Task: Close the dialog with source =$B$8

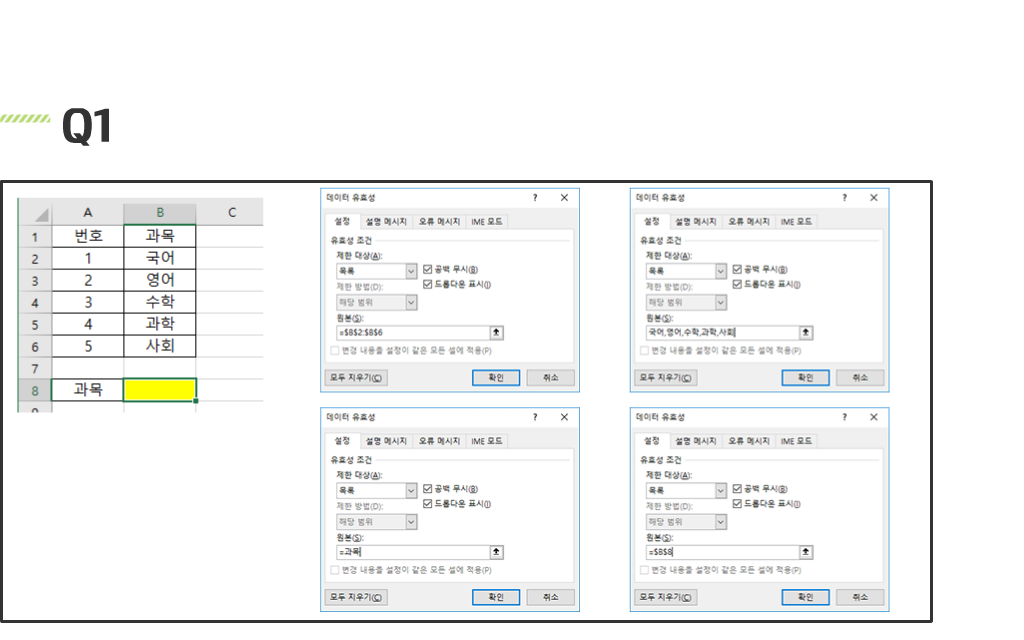Action: [x=874, y=417]
